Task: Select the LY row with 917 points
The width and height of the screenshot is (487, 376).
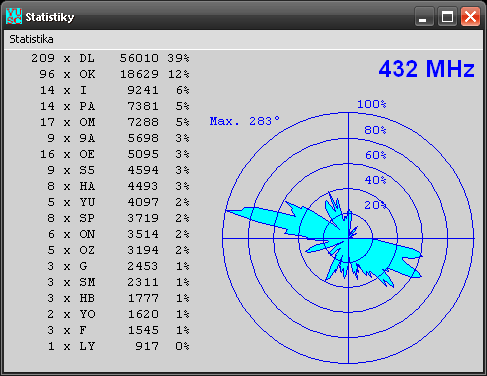Action: click(x=118, y=346)
